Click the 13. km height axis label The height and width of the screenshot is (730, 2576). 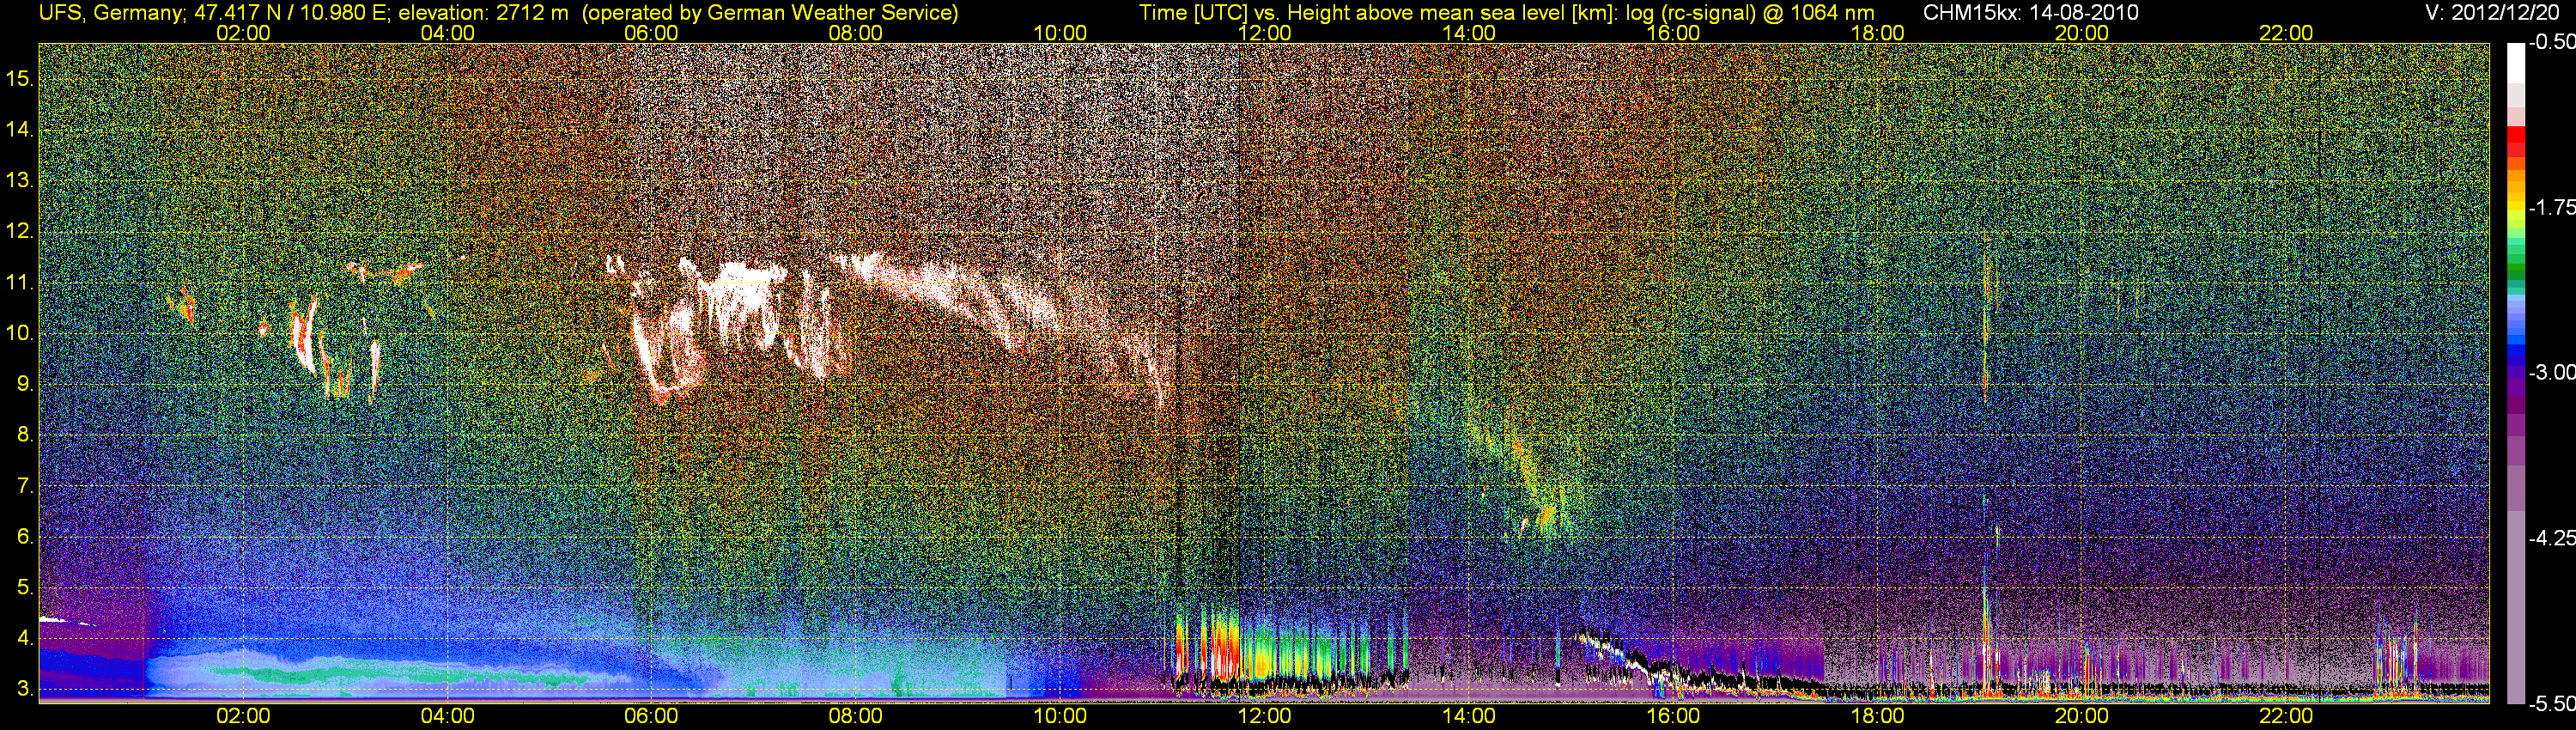coord(20,181)
